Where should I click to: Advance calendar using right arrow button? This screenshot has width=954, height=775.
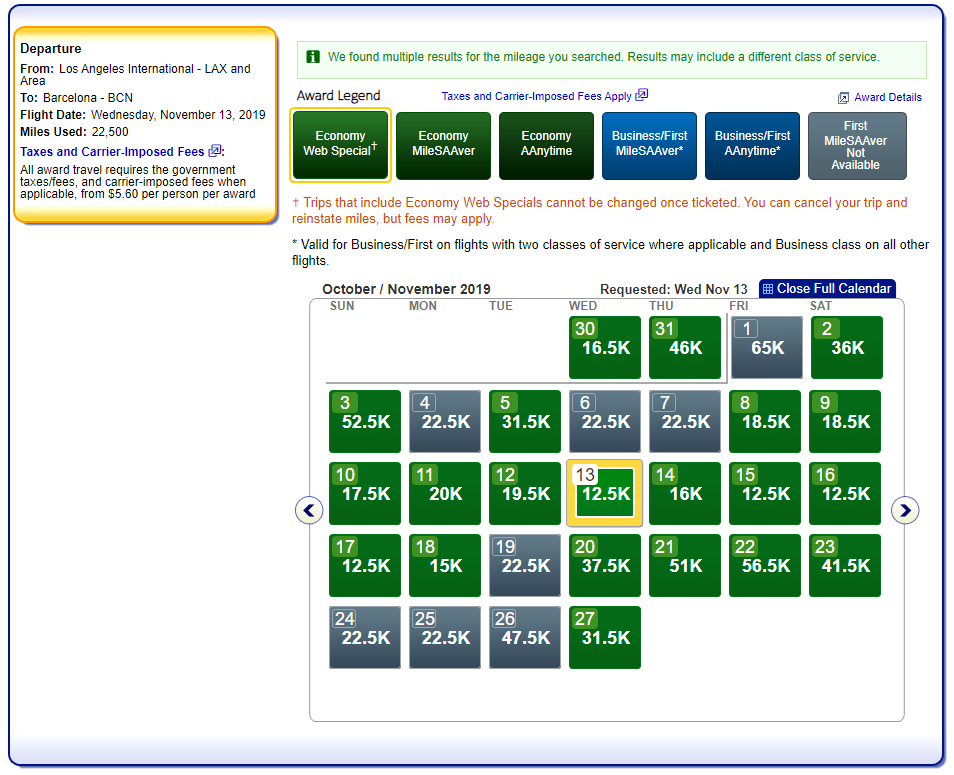(905, 511)
